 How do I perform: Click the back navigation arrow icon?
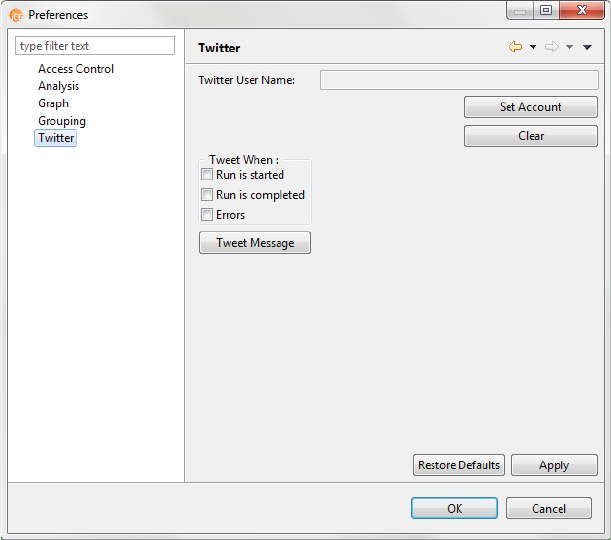coord(516,47)
